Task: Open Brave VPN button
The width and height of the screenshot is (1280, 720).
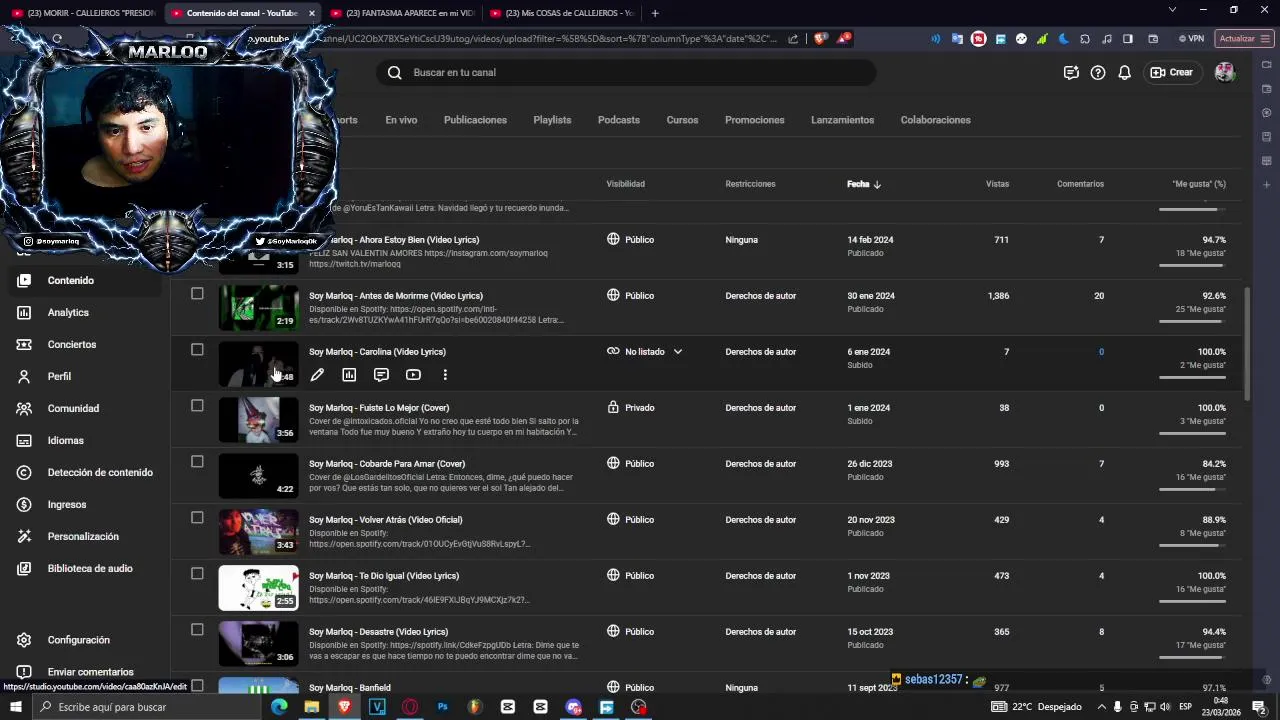Action: click(x=1191, y=39)
